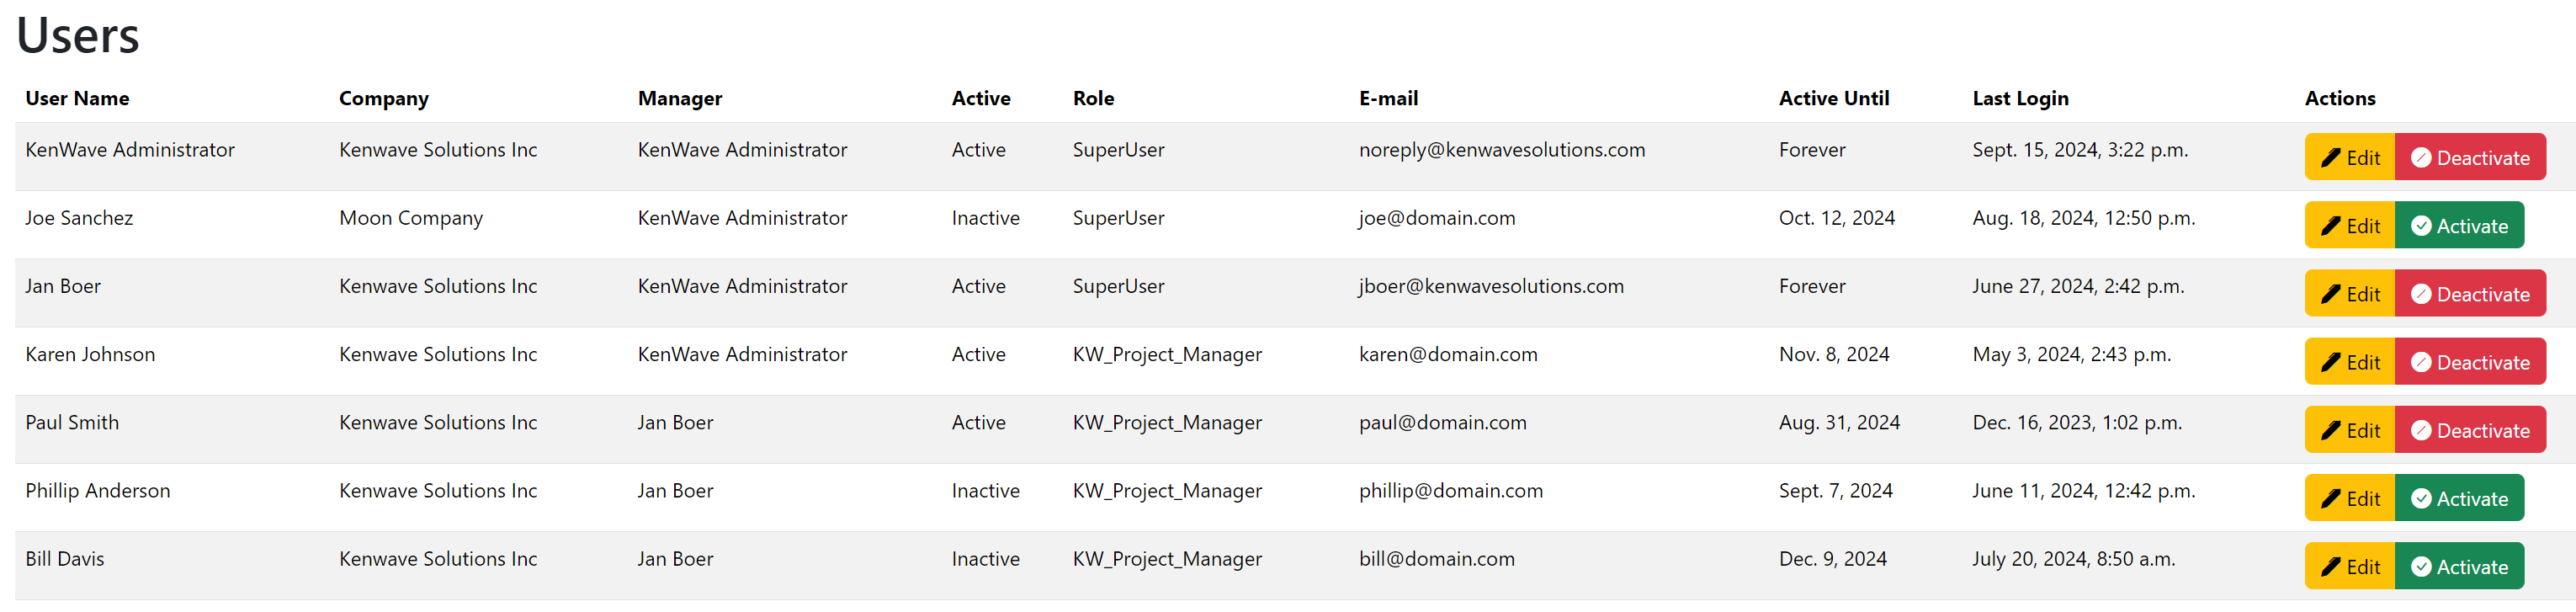The width and height of the screenshot is (2576, 612).
Task: Click the pencil icon in Karen Johnson's row
Action: (x=2331, y=362)
